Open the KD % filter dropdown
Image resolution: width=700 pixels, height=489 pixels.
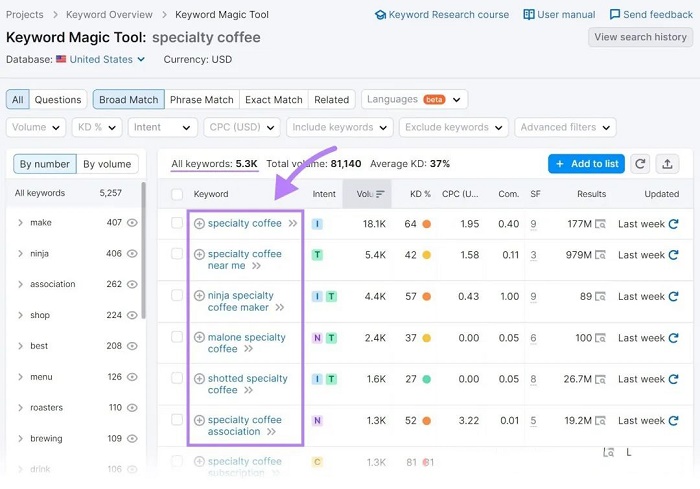click(x=97, y=127)
